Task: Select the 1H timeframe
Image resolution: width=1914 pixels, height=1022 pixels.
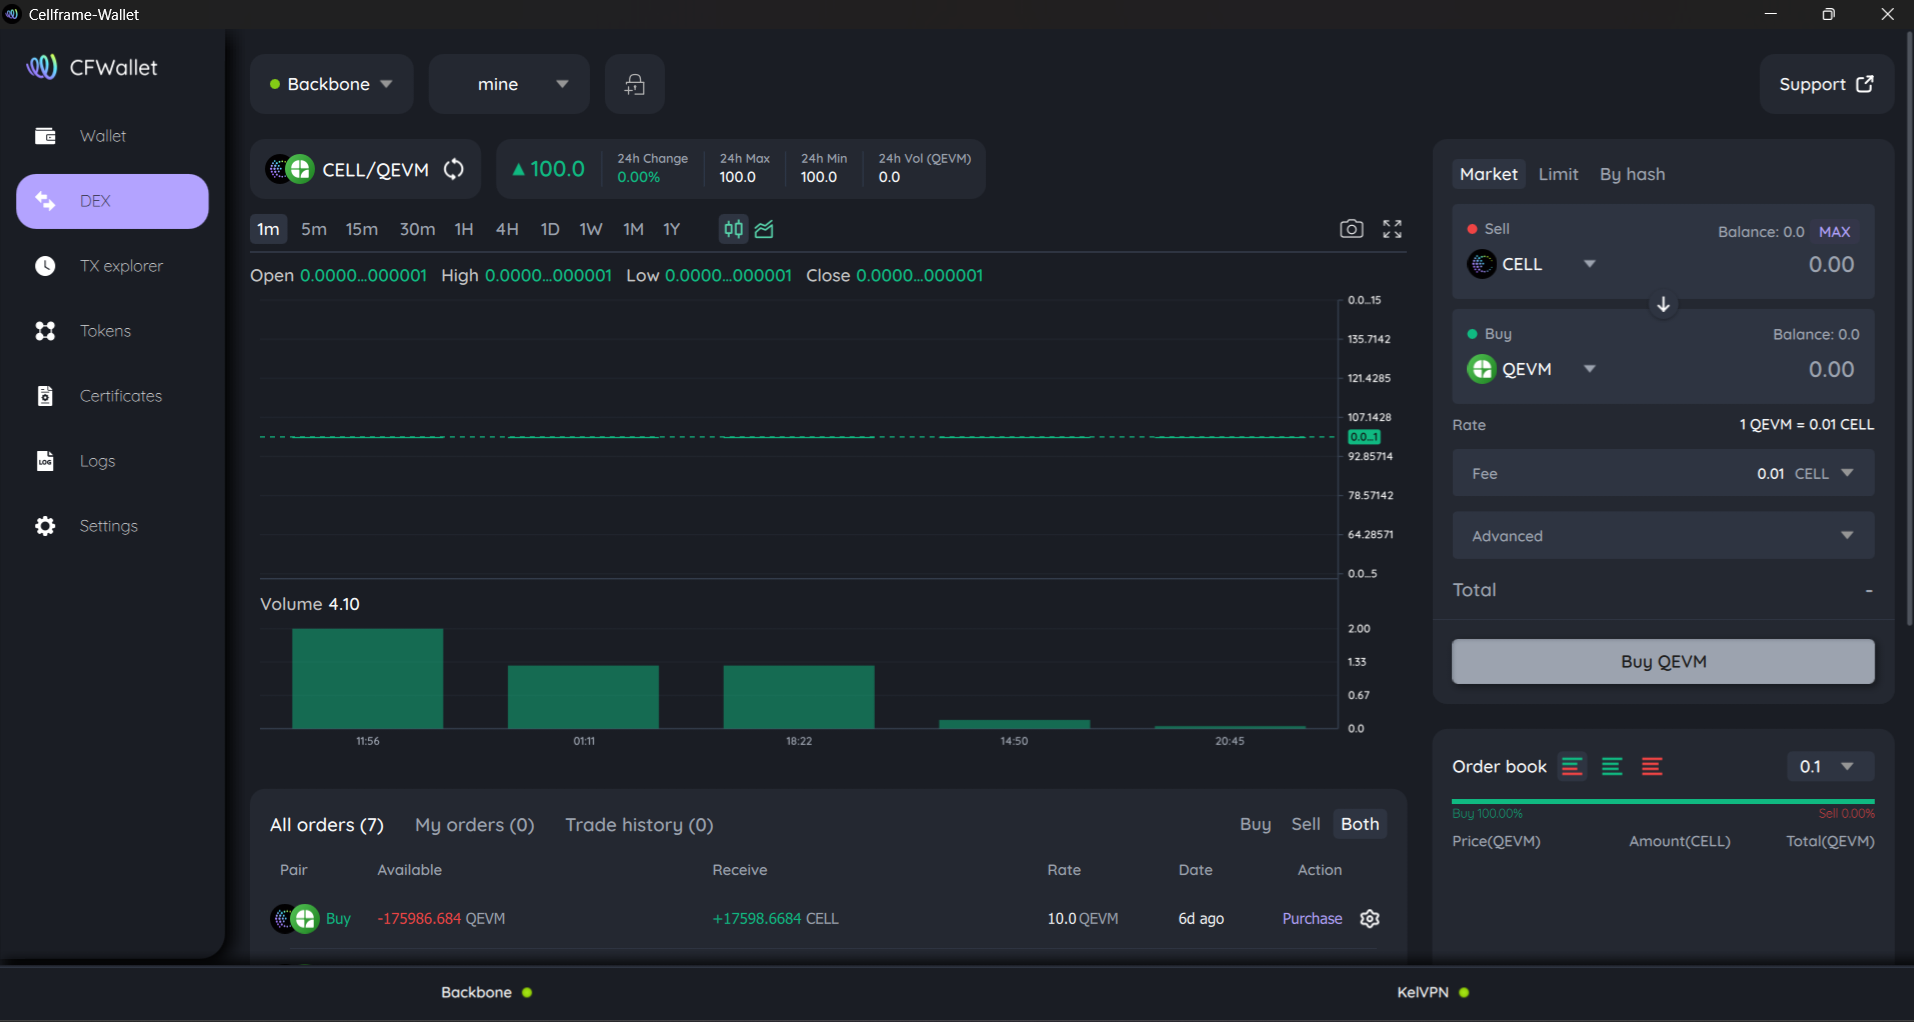Action: (464, 229)
